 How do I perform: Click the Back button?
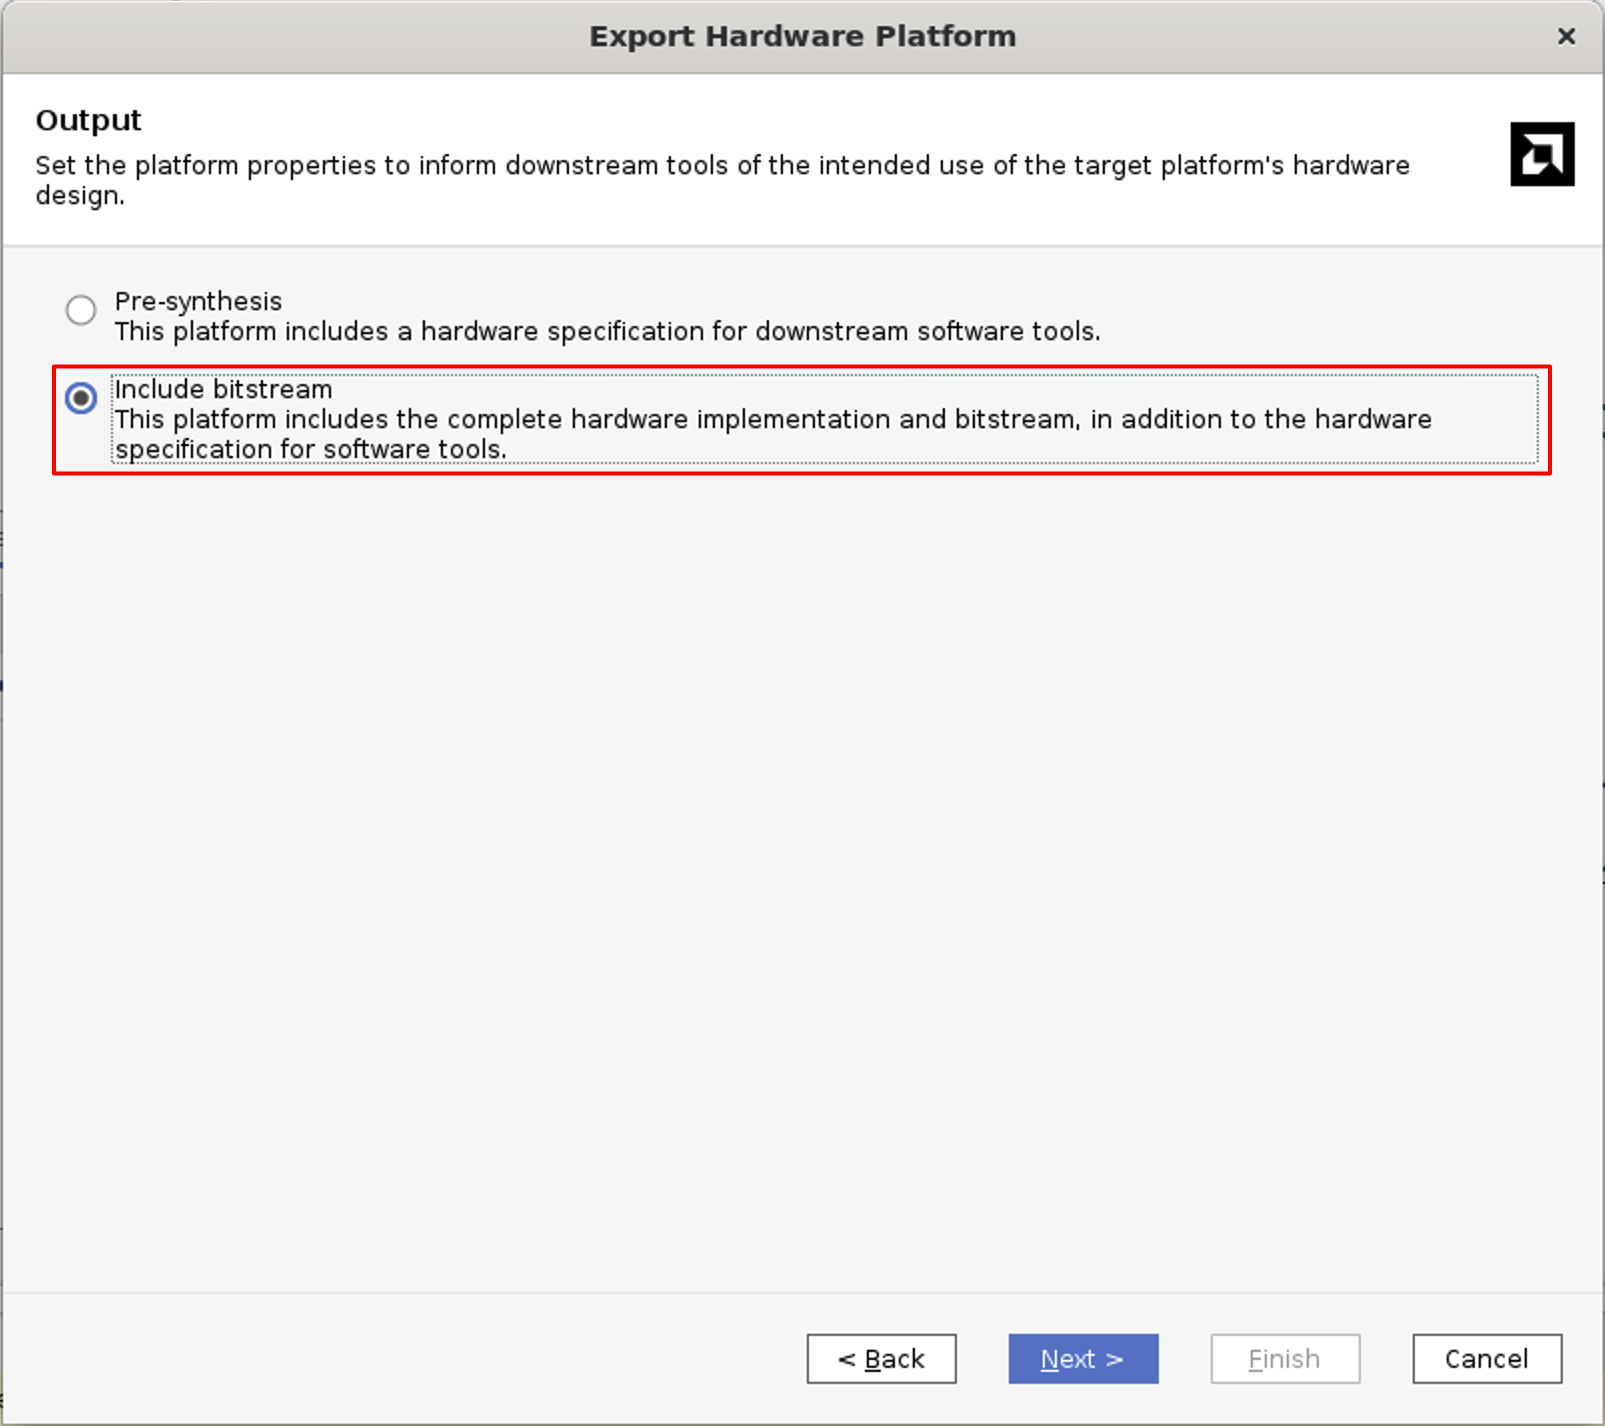click(x=880, y=1358)
